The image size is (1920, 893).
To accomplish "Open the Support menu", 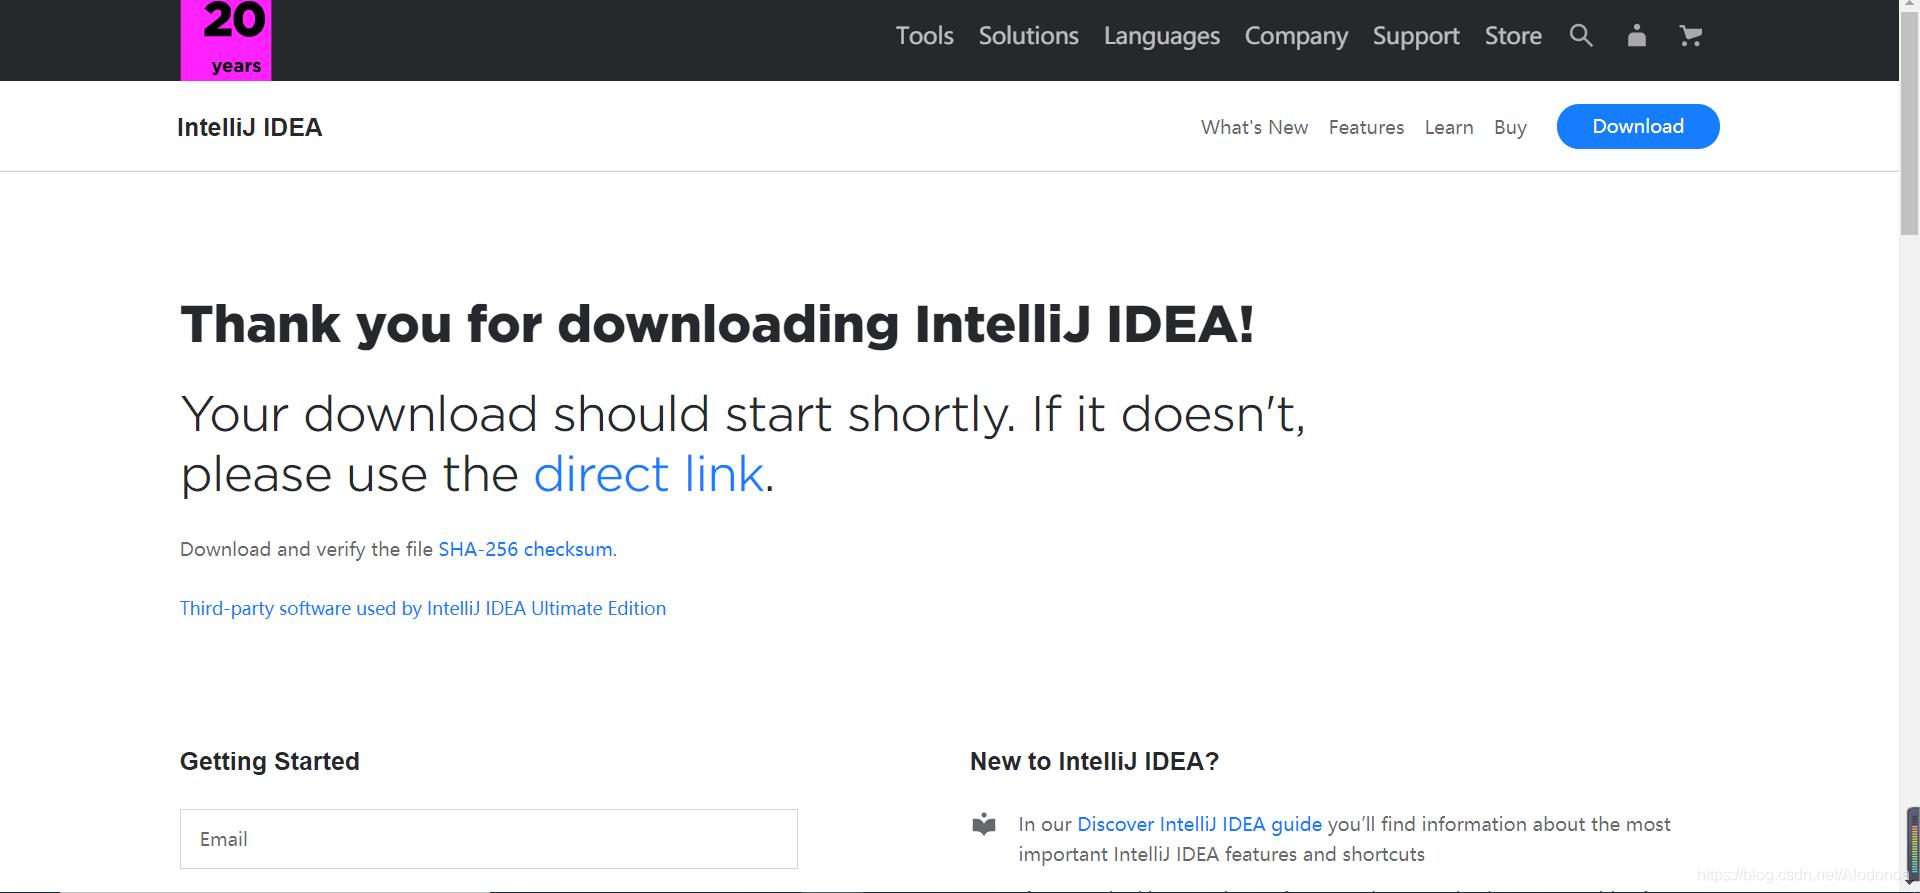I will [x=1416, y=36].
